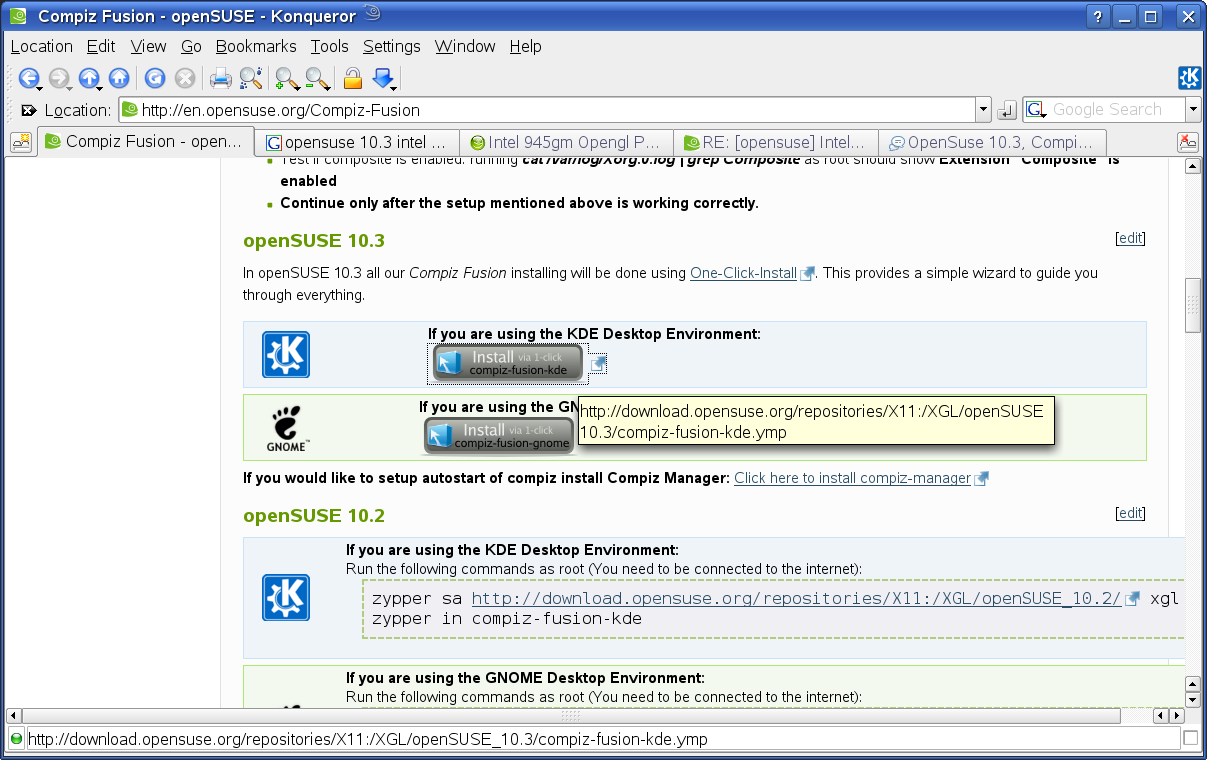Click the 'openSUSE 10.3' section heading
The width and height of the screenshot is (1207, 760).
click(x=314, y=241)
